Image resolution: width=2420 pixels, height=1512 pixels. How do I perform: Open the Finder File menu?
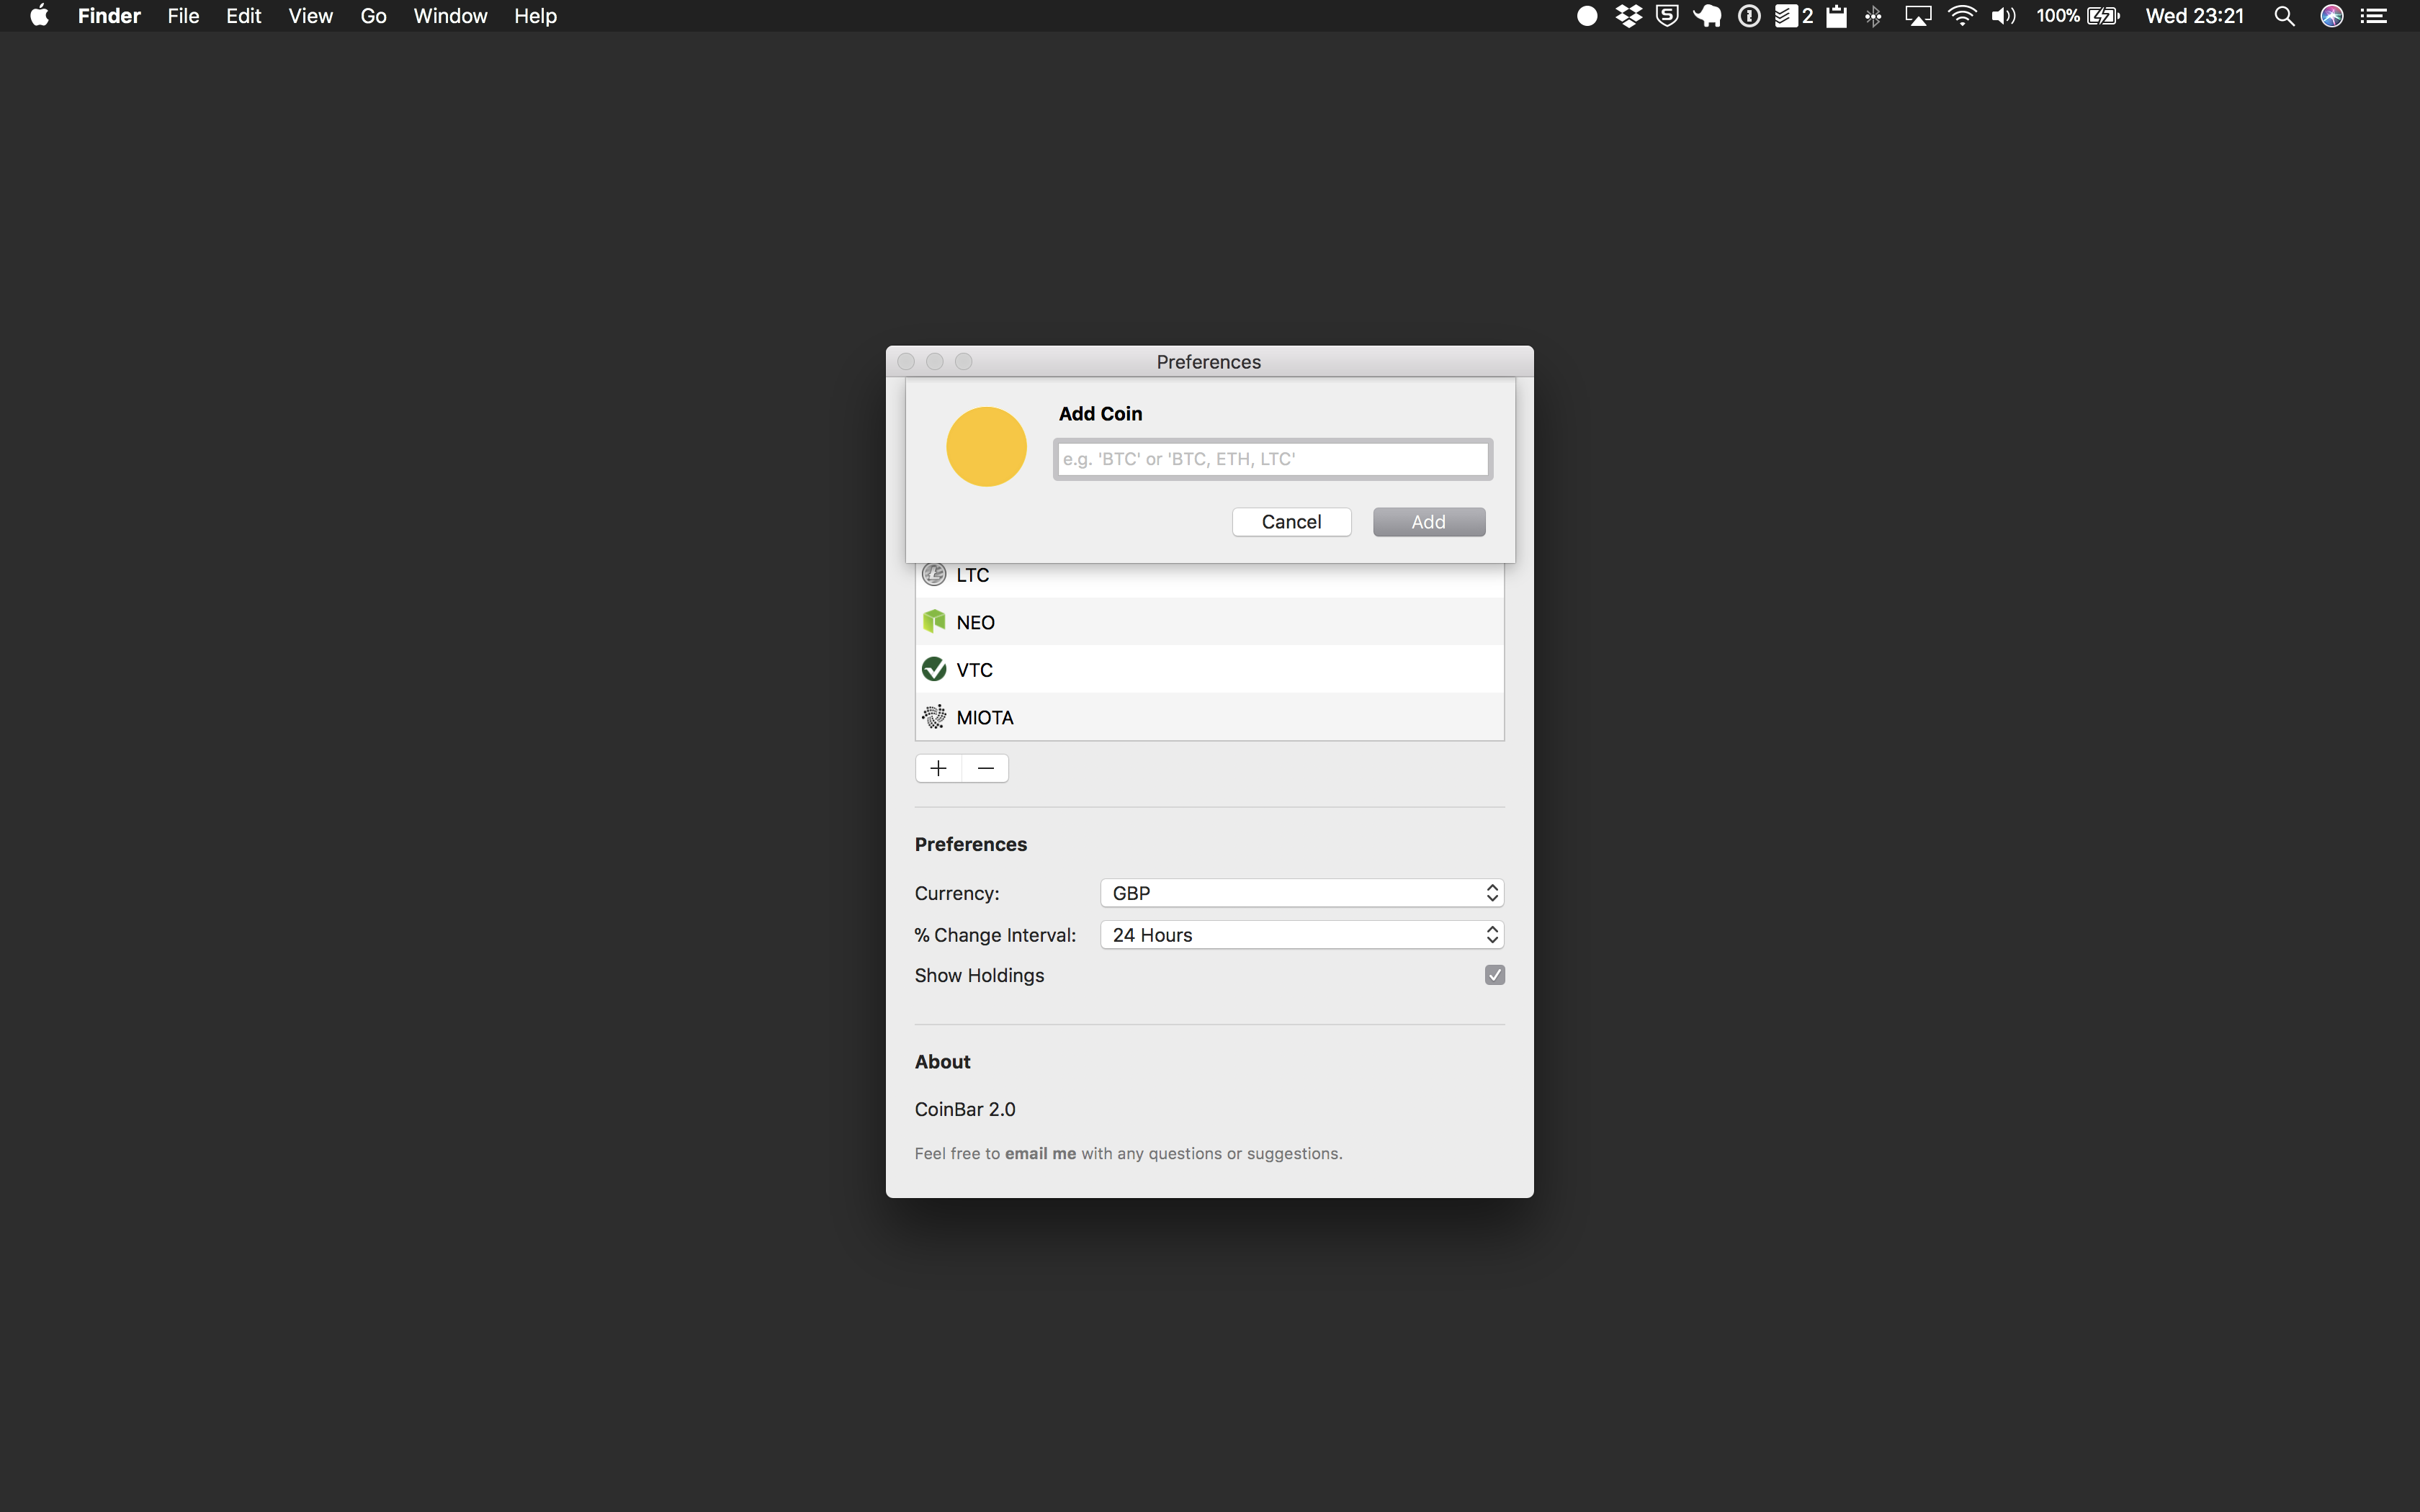pos(183,16)
